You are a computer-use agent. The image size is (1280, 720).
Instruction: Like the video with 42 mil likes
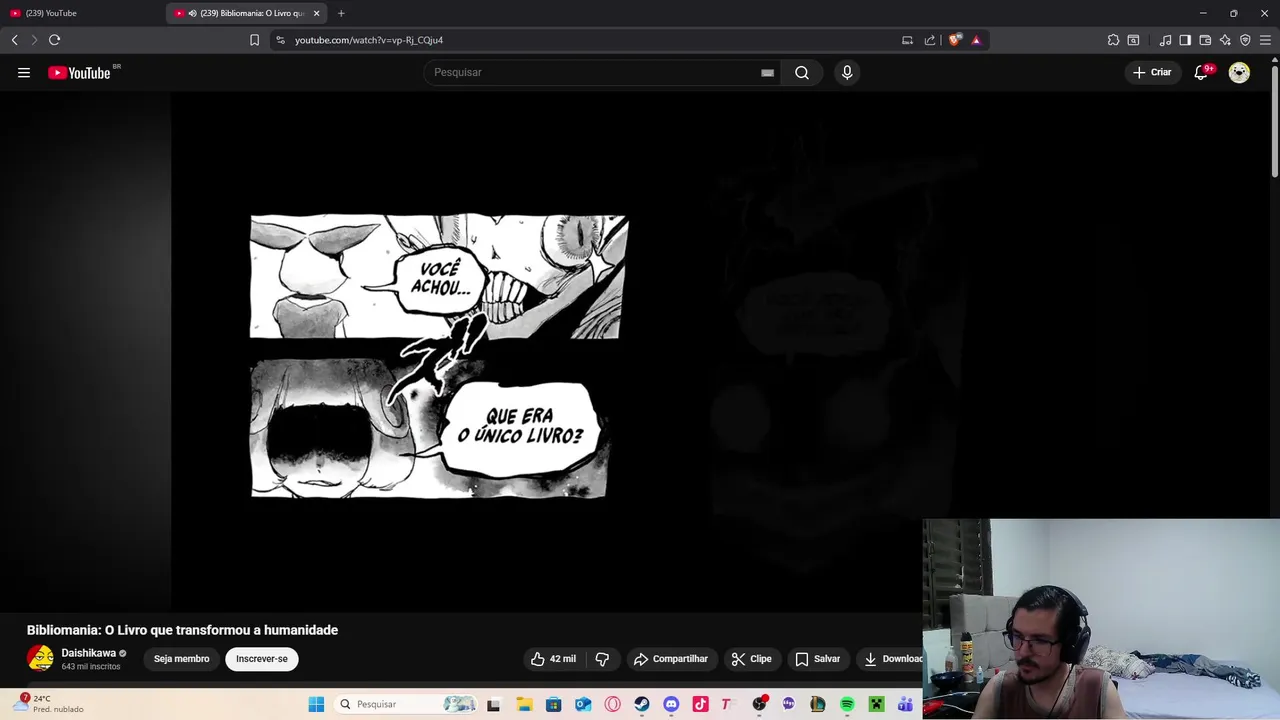point(553,659)
